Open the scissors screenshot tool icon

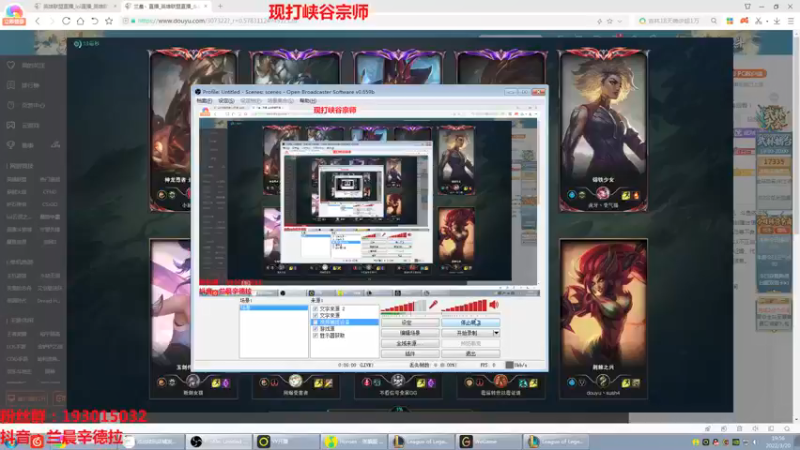(x=759, y=21)
